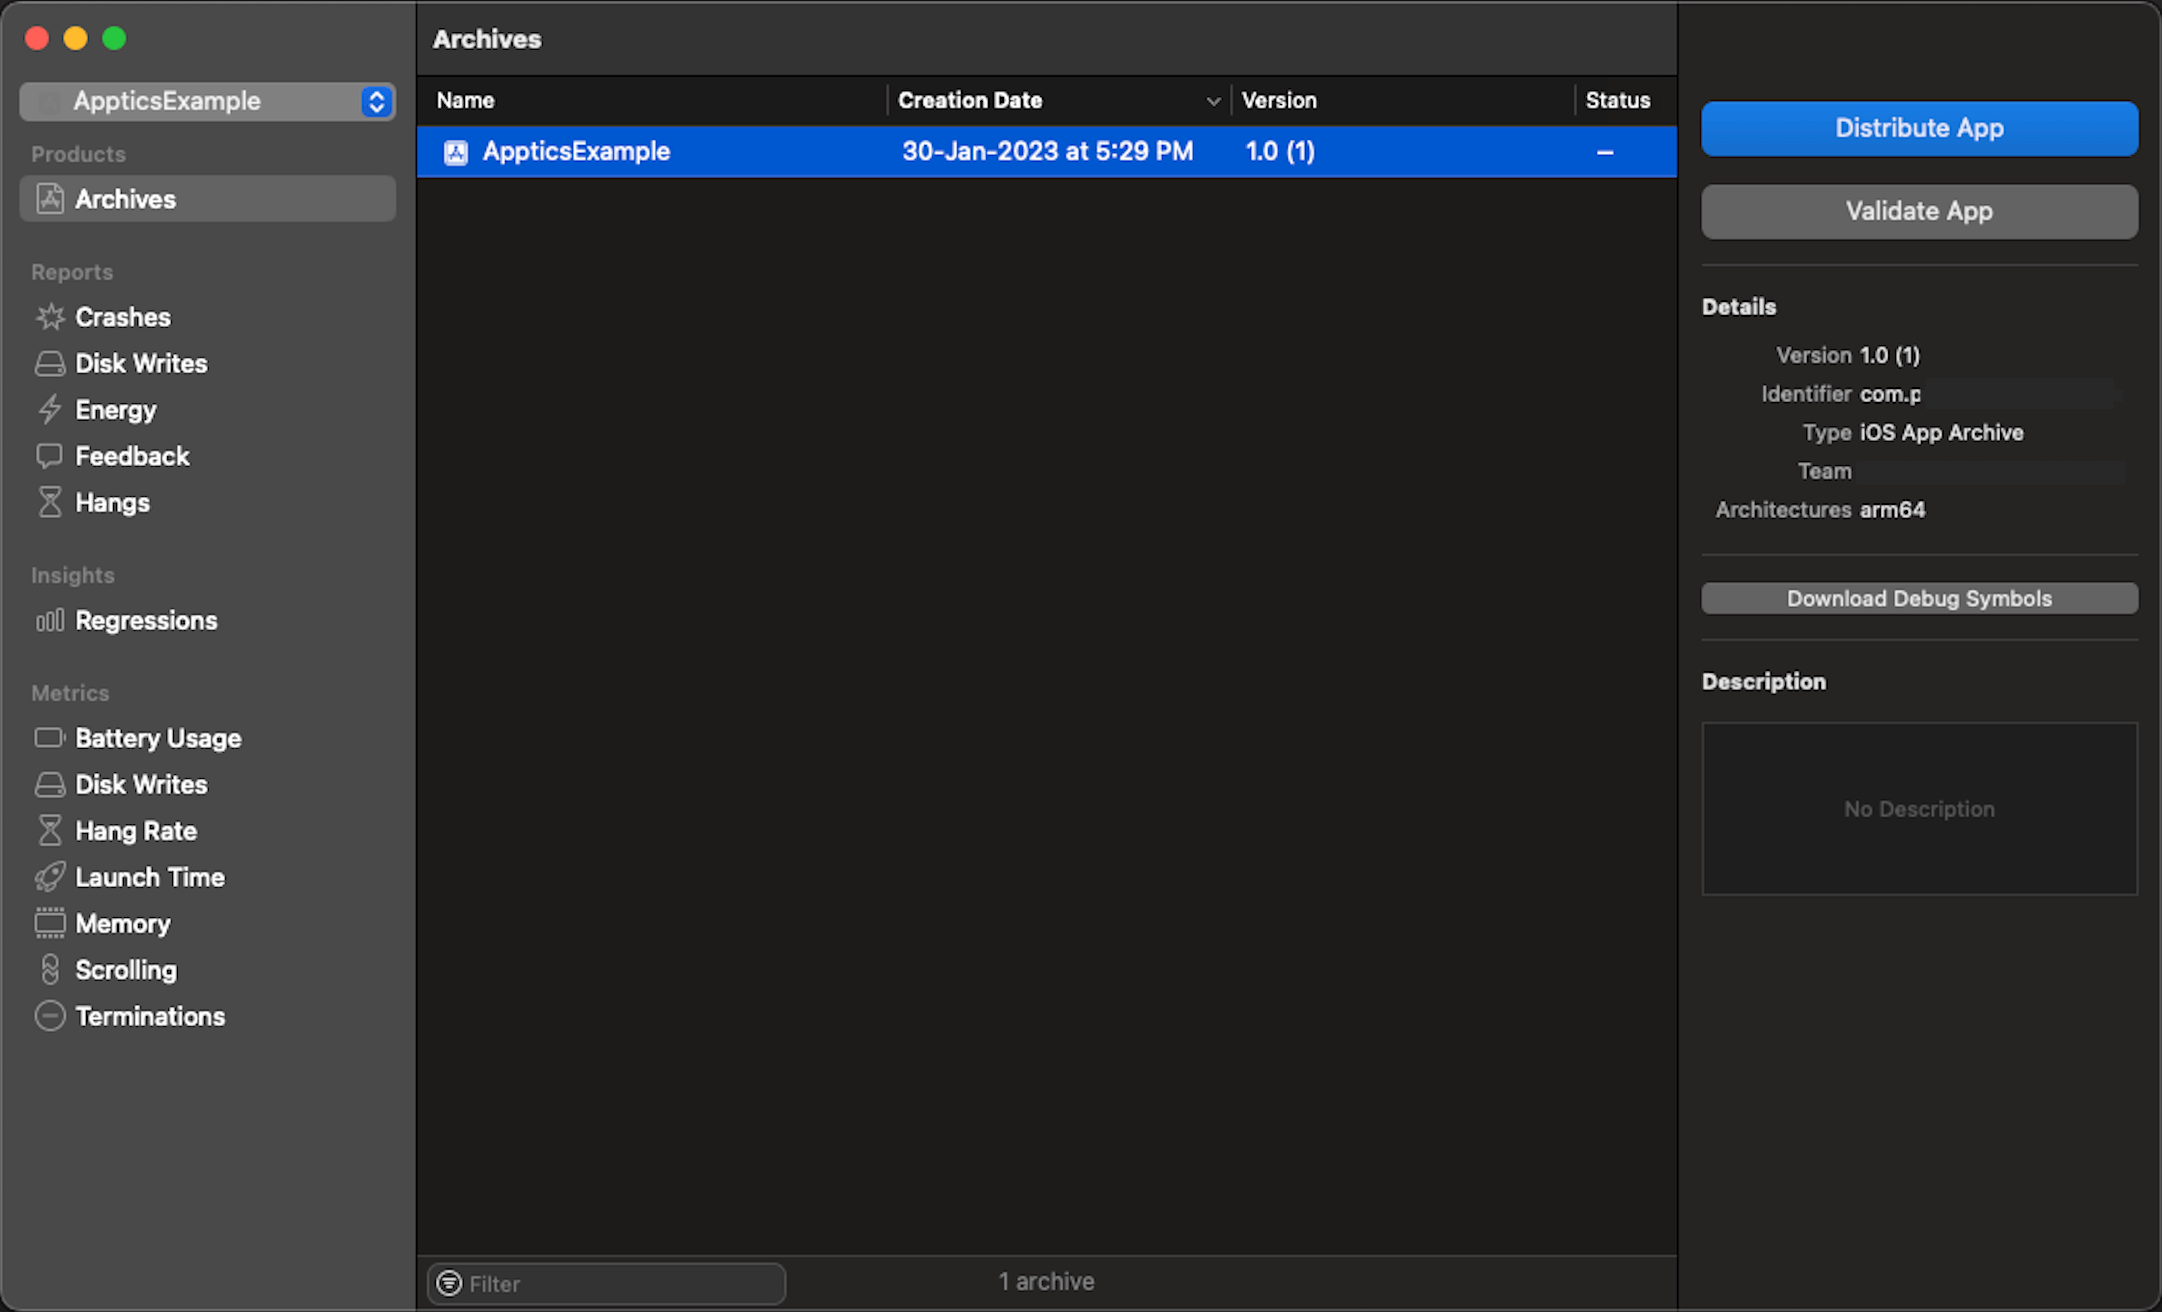Click the filter options icon in Filter field
2162x1312 pixels.
[x=450, y=1283]
